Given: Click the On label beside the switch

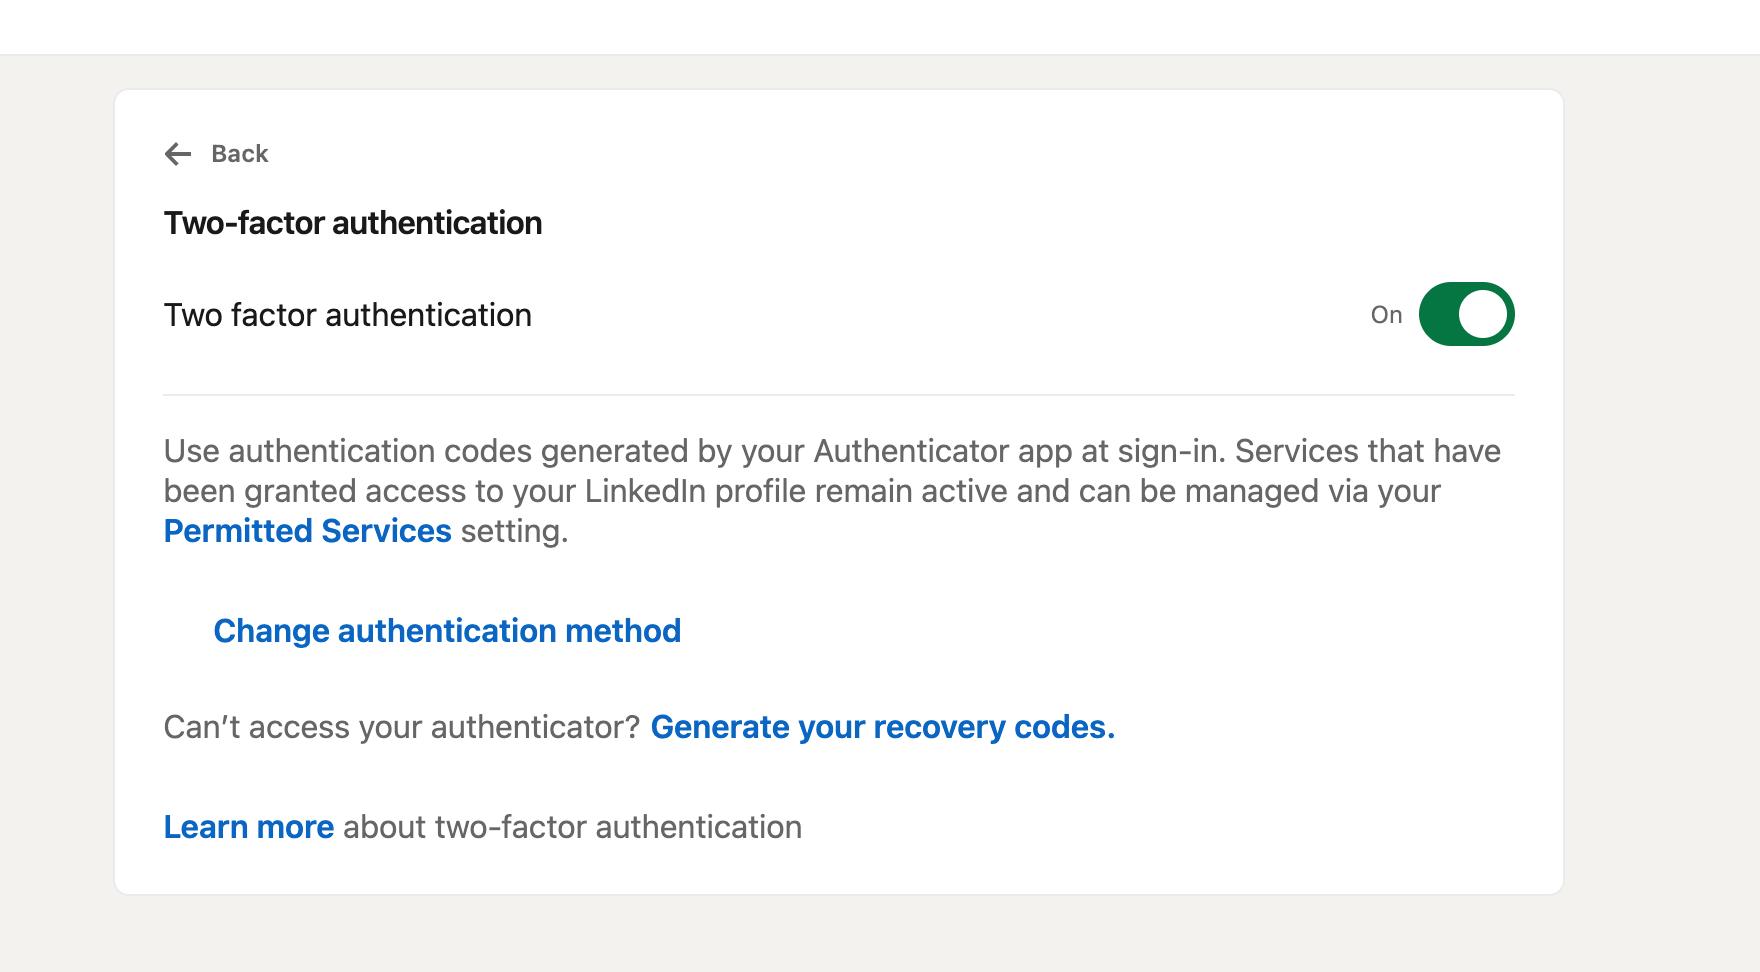Looking at the screenshot, I should click(1387, 315).
